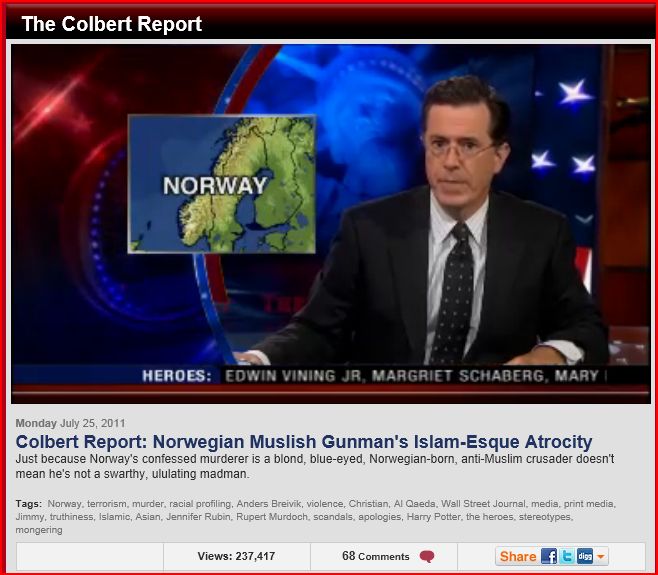Click the red comment bubble icon
The width and height of the screenshot is (658, 575).
tap(427, 557)
